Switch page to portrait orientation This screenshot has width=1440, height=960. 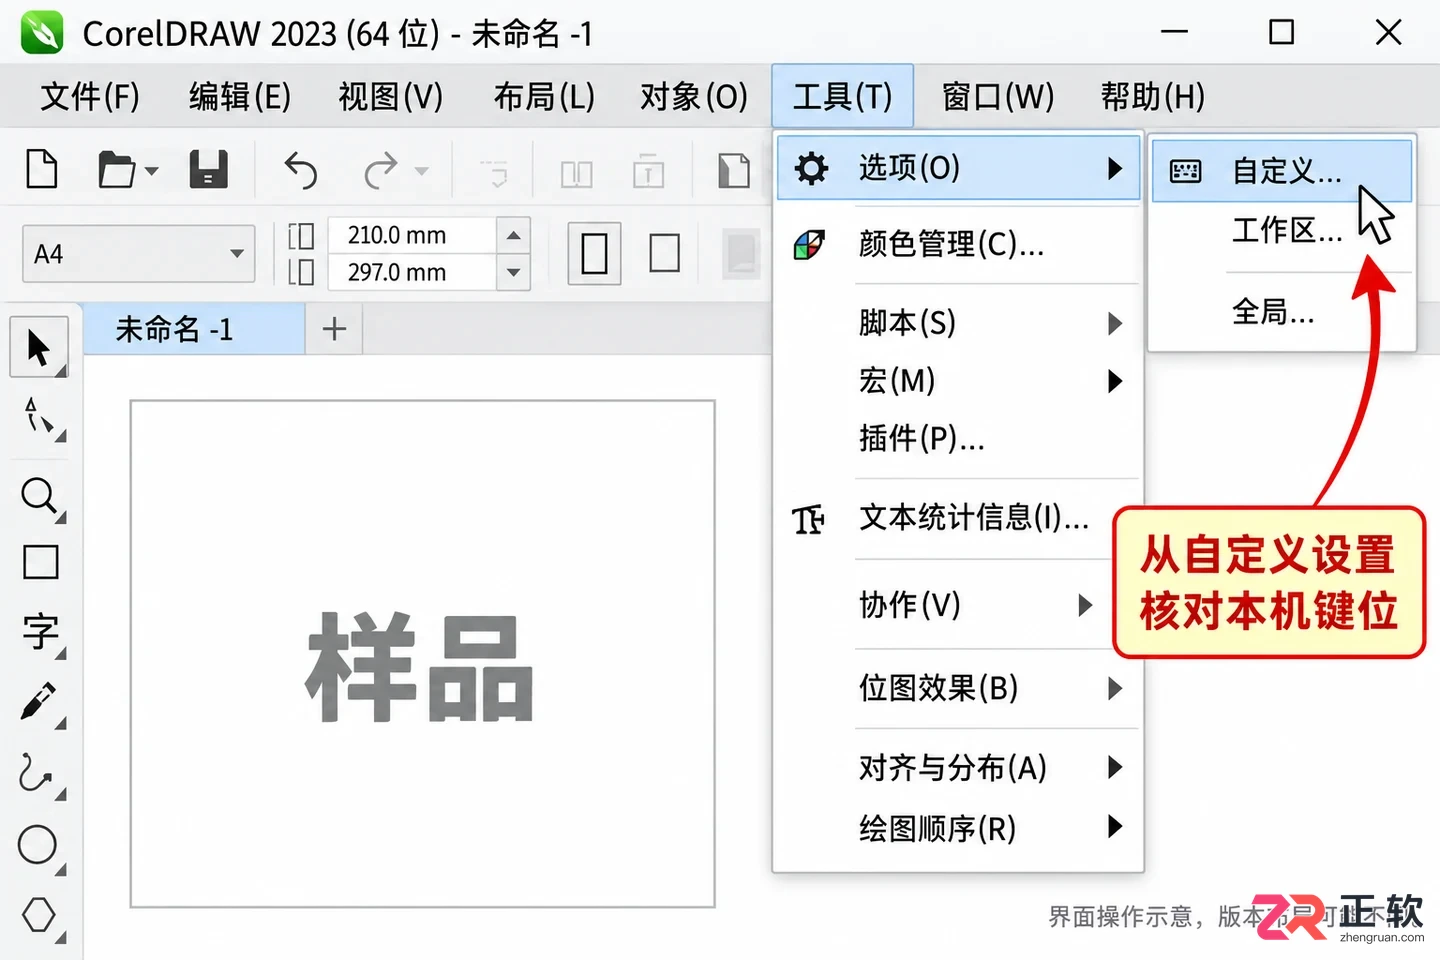coord(595,253)
